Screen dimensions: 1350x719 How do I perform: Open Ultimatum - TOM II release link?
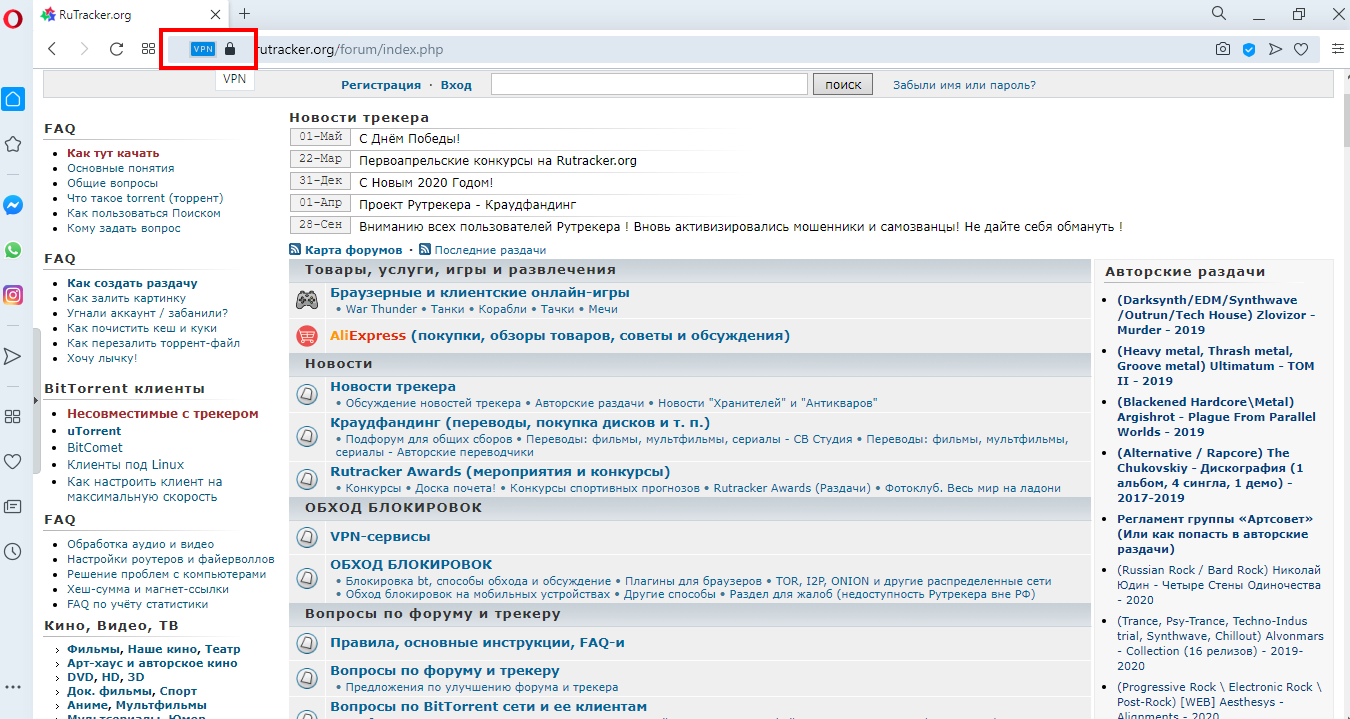[1216, 366]
